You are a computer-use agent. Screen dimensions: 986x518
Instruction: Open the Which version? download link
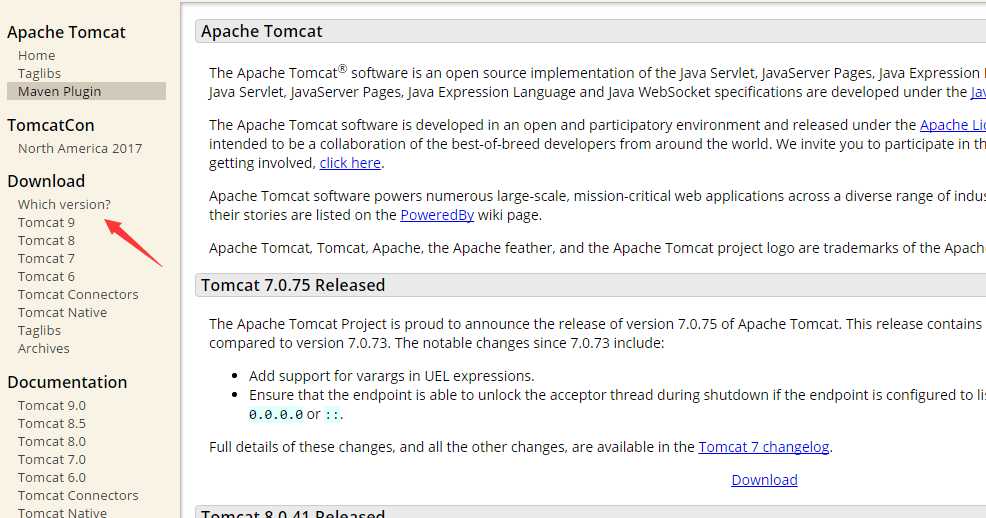click(x=64, y=204)
